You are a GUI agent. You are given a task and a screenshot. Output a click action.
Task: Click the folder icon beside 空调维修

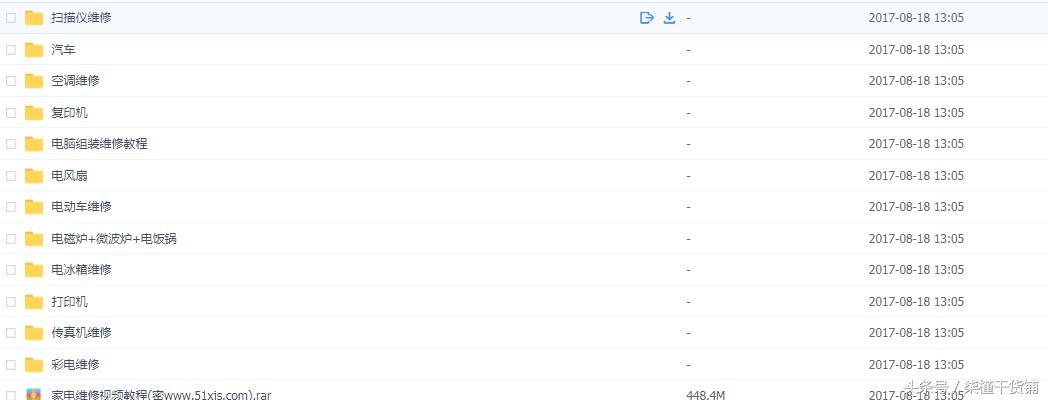click(x=34, y=81)
